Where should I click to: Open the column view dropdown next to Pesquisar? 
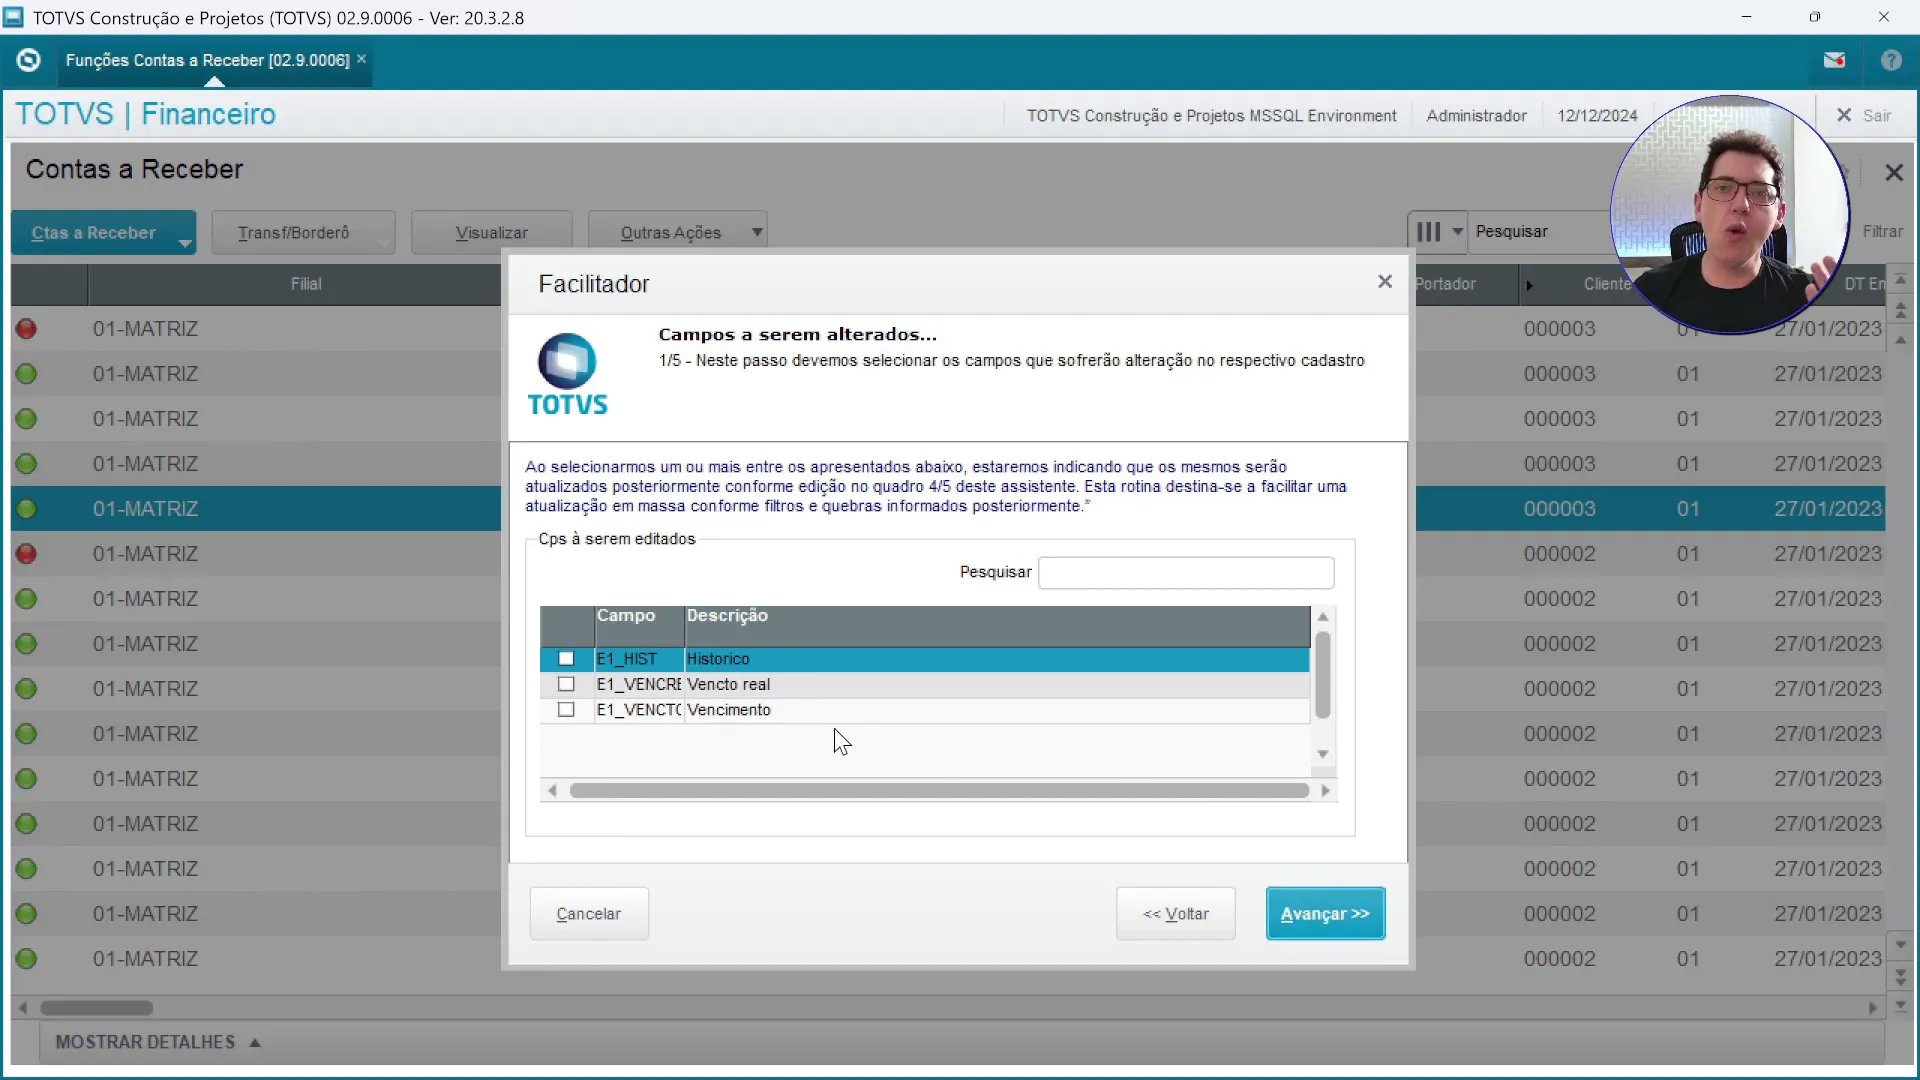click(x=1459, y=231)
